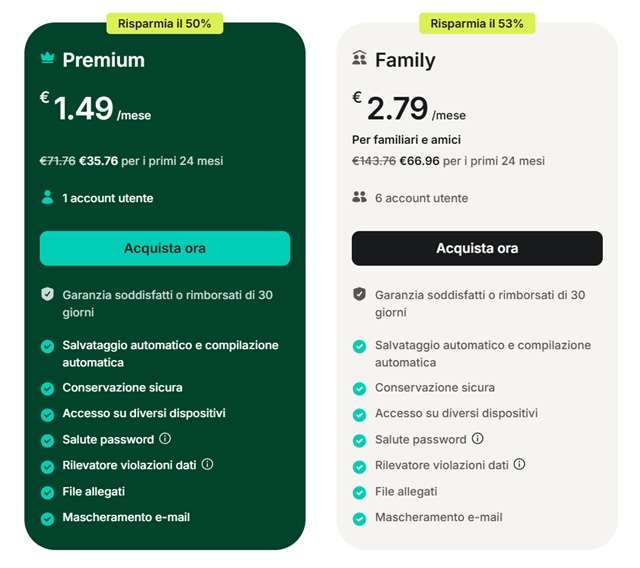This screenshot has width=640, height=568.
Task: Click Accesso su diversi dispositivi in Family
Action: tap(456, 413)
